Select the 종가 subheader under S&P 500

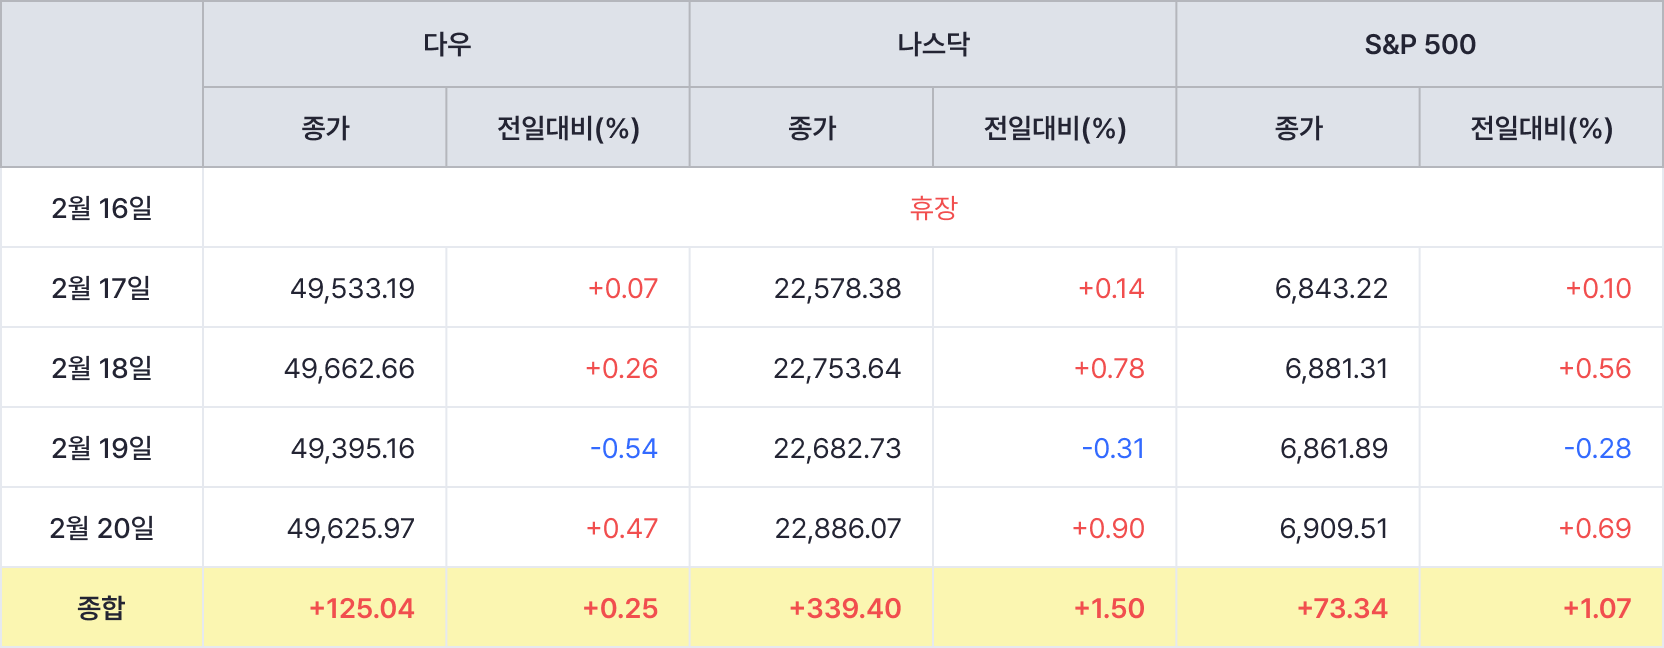1298,128
